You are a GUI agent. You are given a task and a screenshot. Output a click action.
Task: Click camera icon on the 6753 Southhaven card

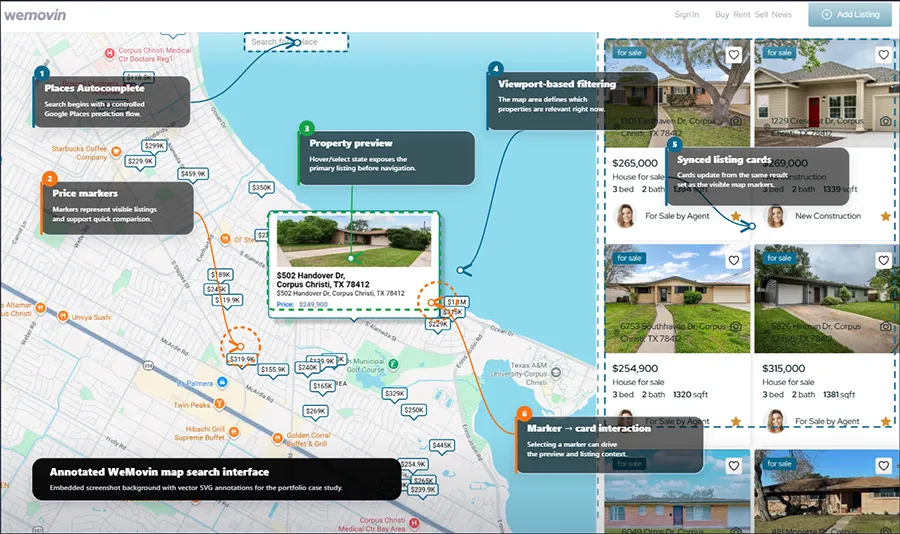735,326
